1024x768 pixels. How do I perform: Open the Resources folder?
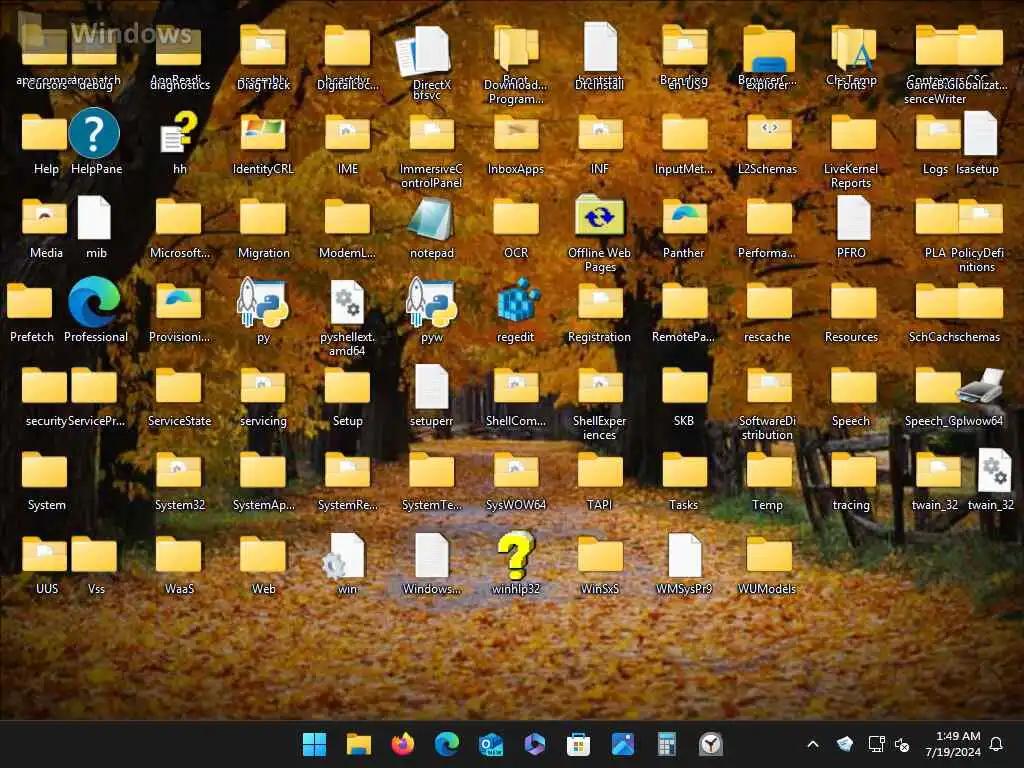pos(853,302)
